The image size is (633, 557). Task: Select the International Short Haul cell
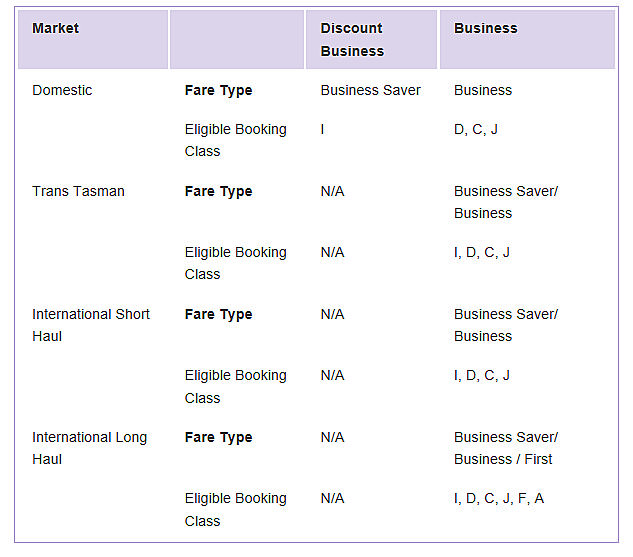[91, 325]
